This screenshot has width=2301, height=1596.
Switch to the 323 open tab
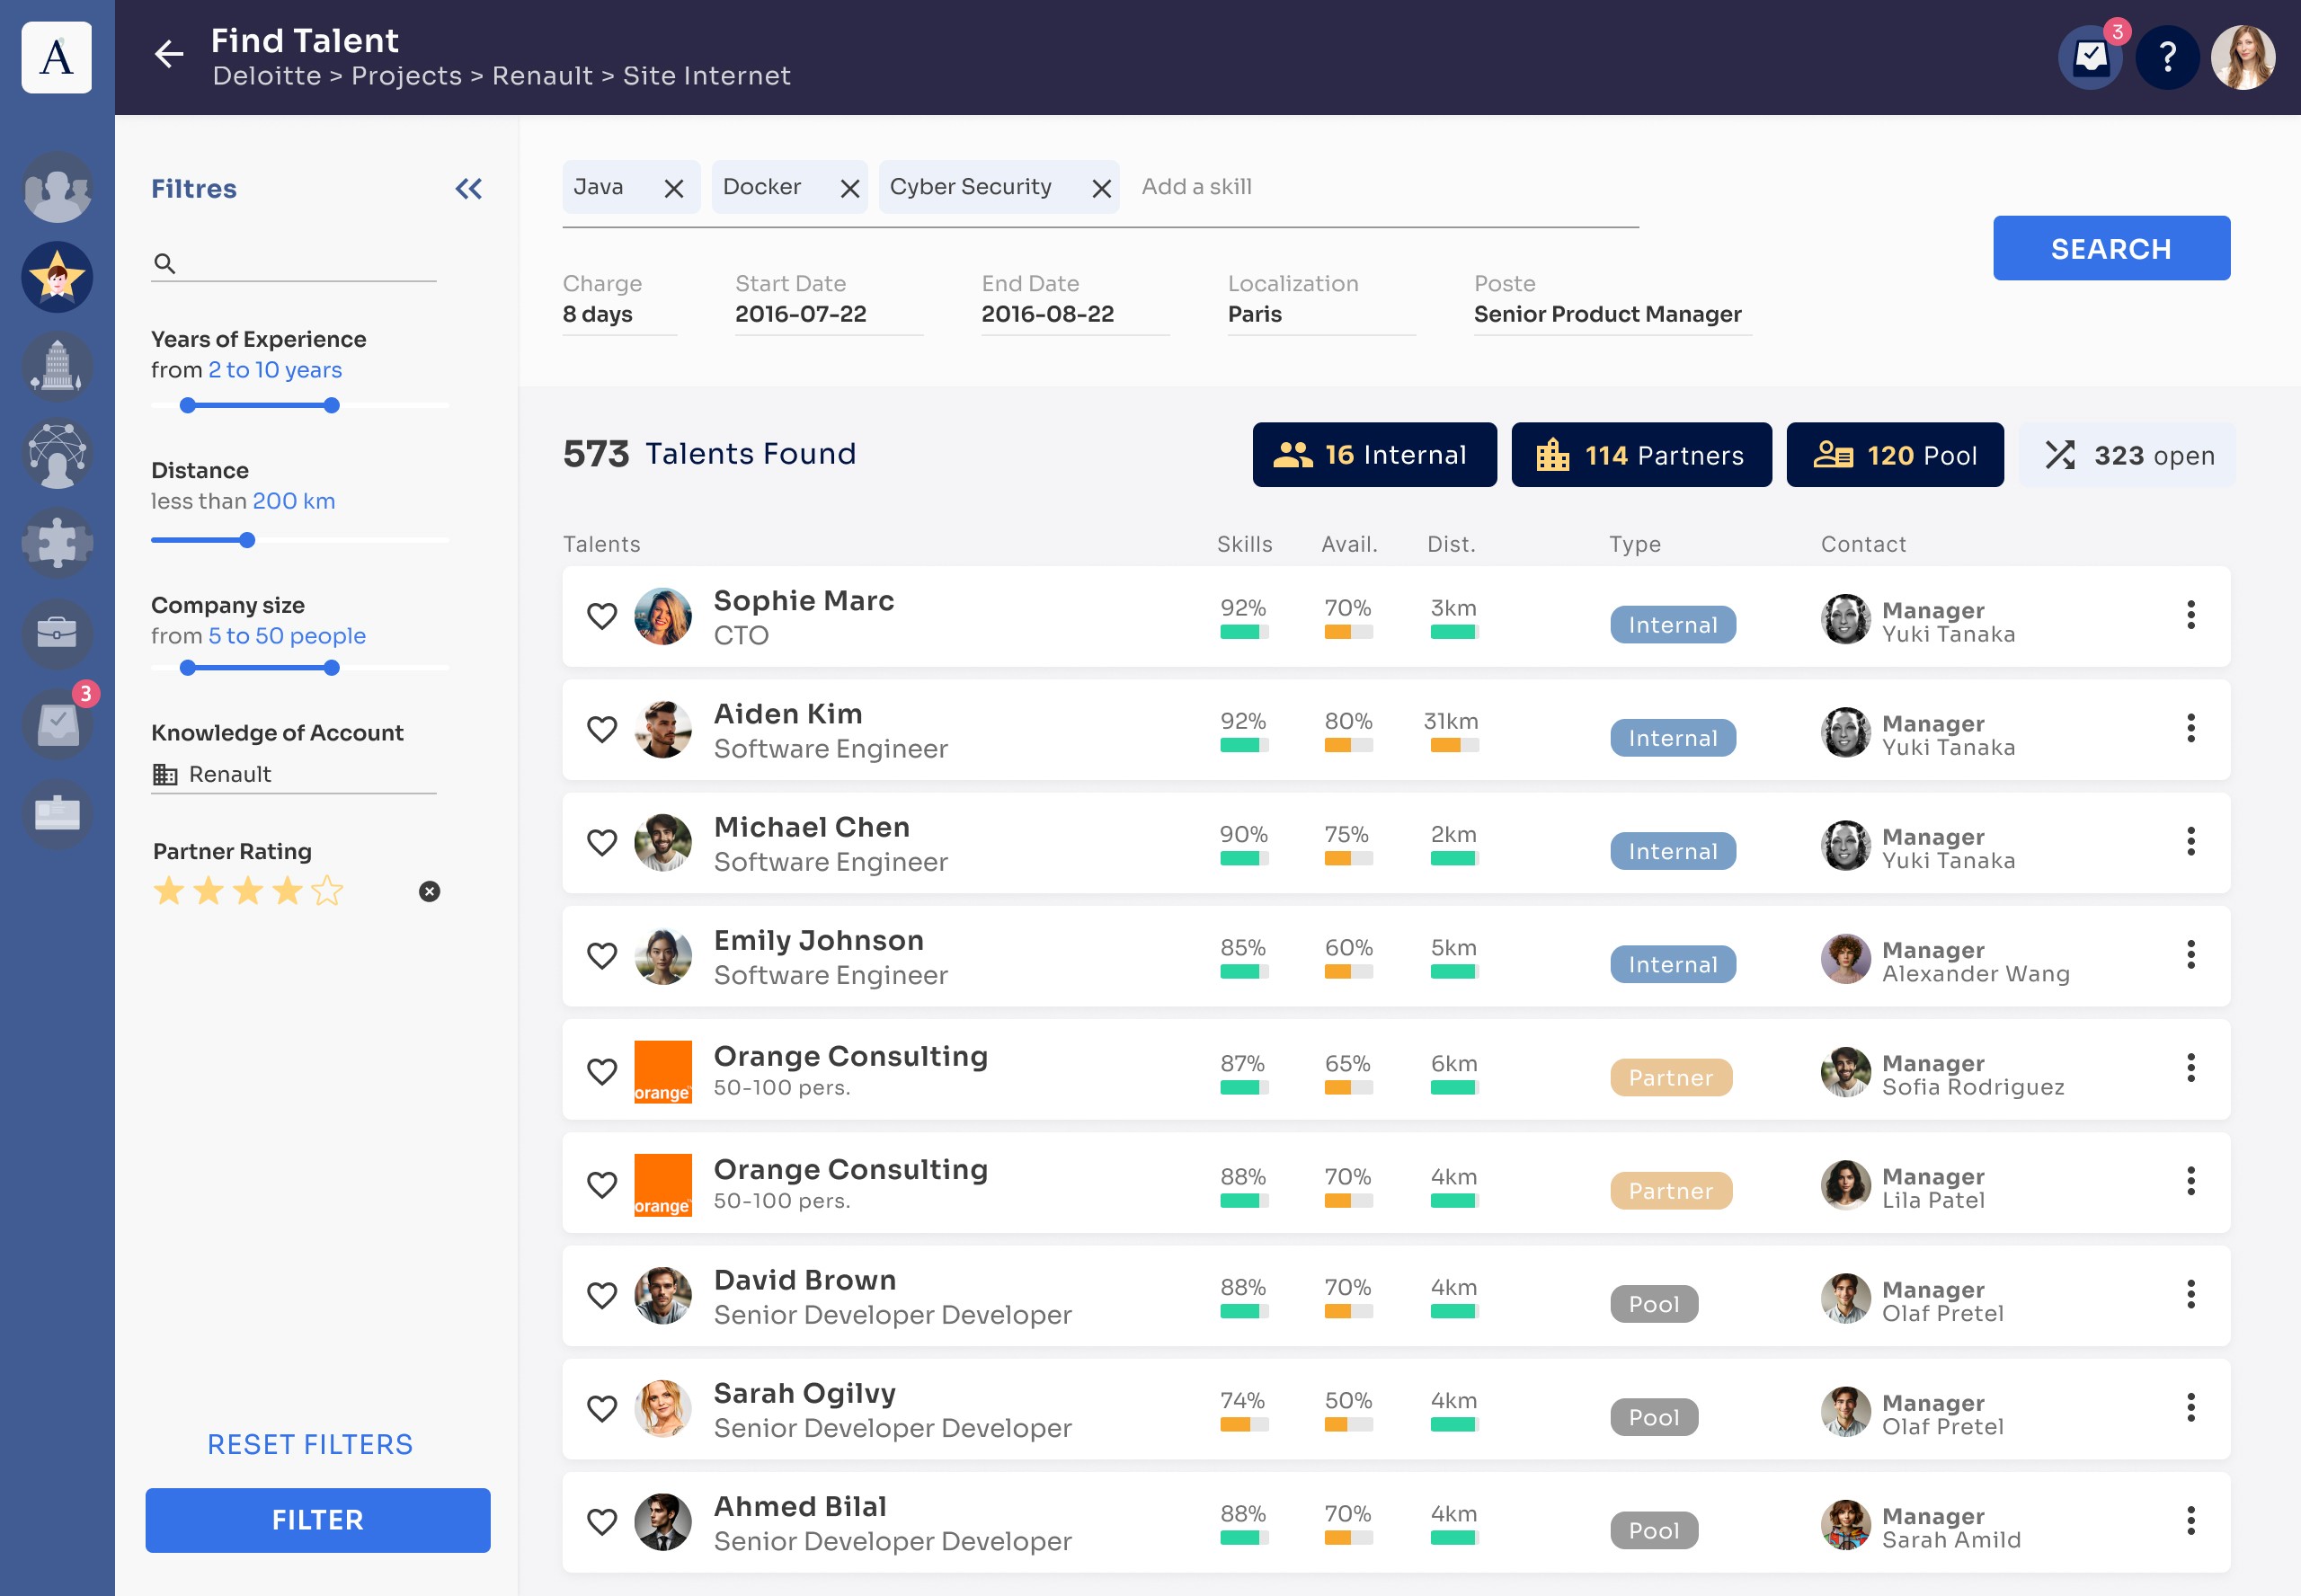tap(2127, 455)
